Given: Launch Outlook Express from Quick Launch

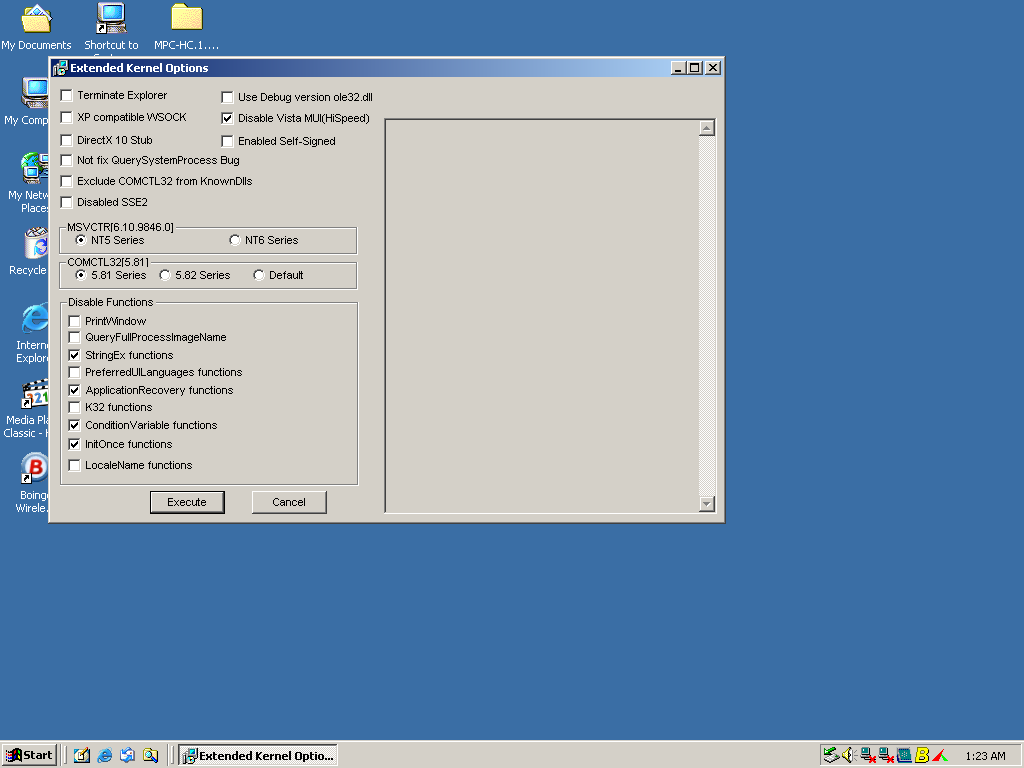Looking at the screenshot, I should pyautogui.click(x=127, y=755).
